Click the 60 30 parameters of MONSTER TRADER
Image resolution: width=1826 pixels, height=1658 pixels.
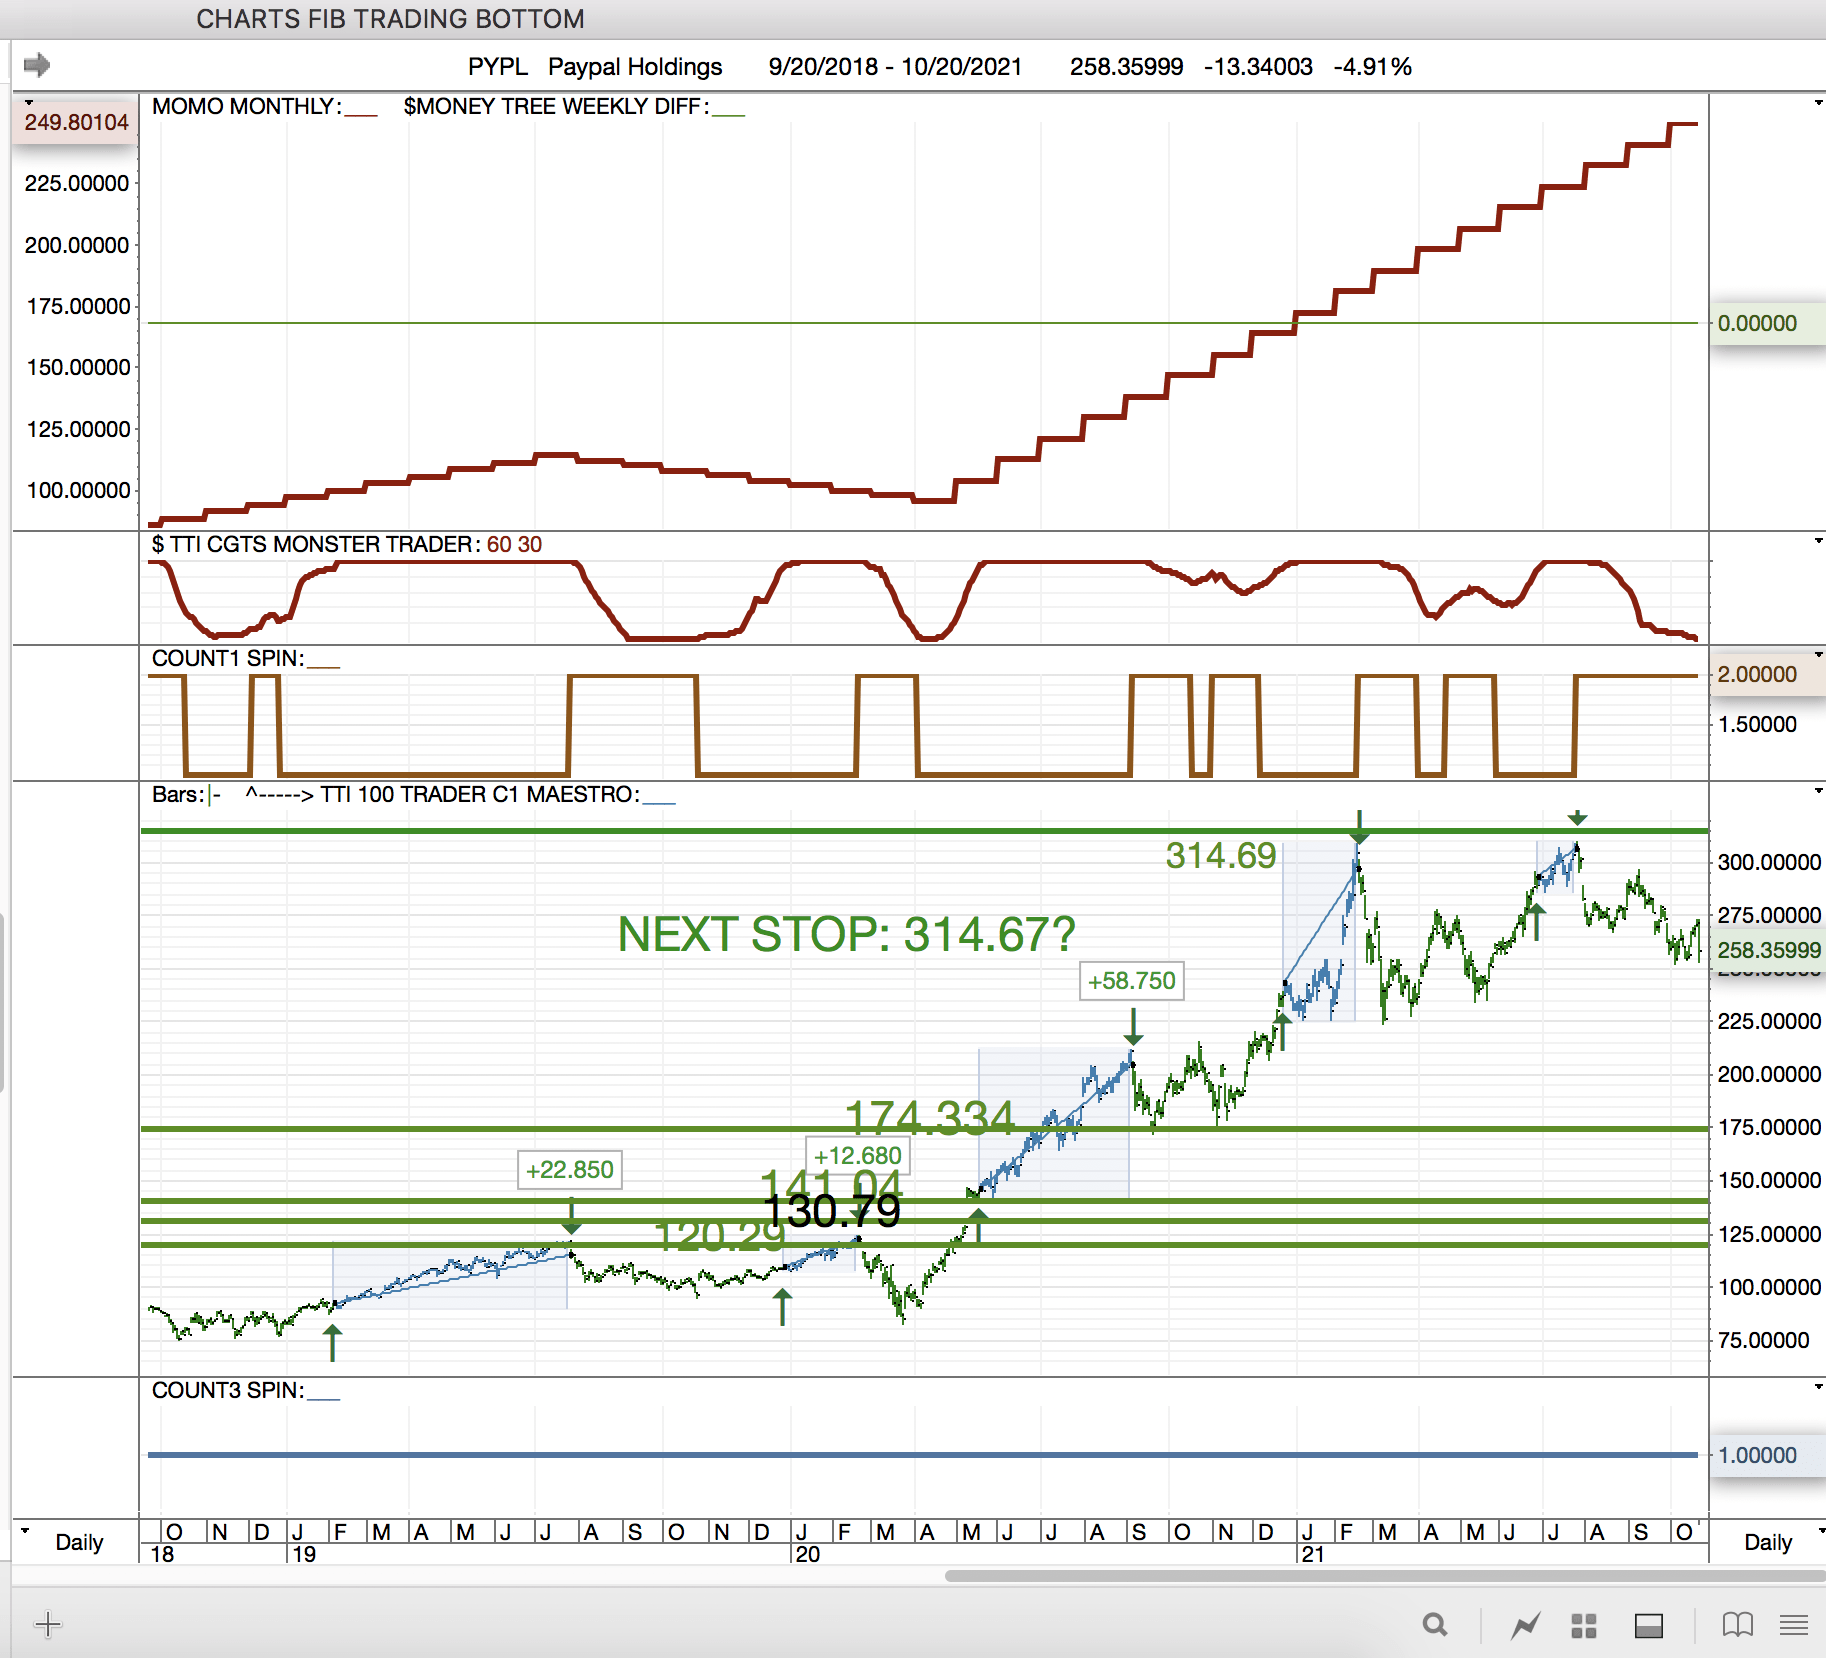(514, 544)
